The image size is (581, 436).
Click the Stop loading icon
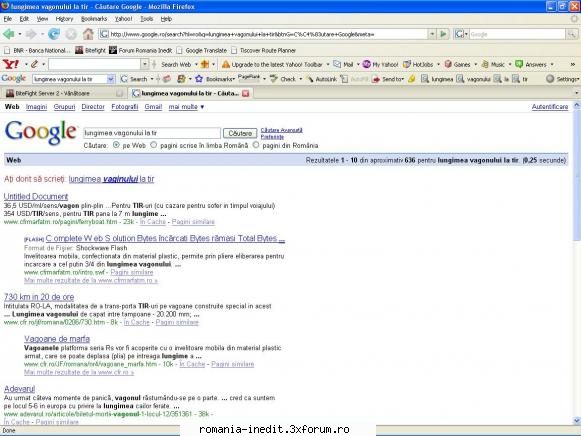click(71, 34)
